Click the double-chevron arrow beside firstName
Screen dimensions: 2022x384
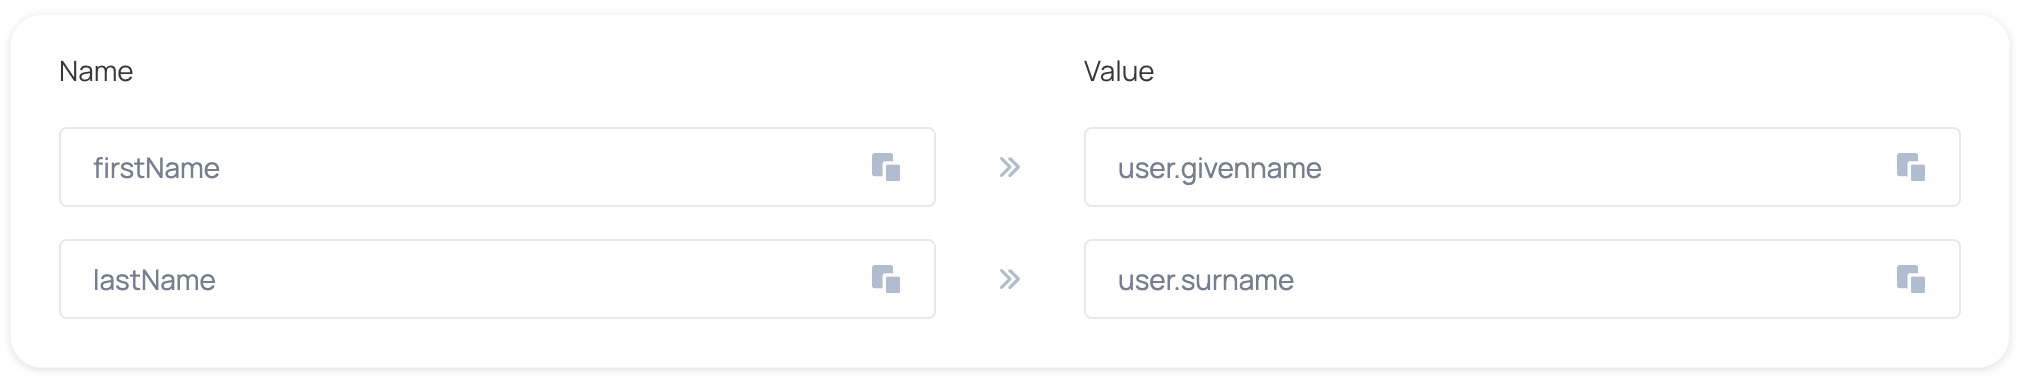click(1010, 167)
